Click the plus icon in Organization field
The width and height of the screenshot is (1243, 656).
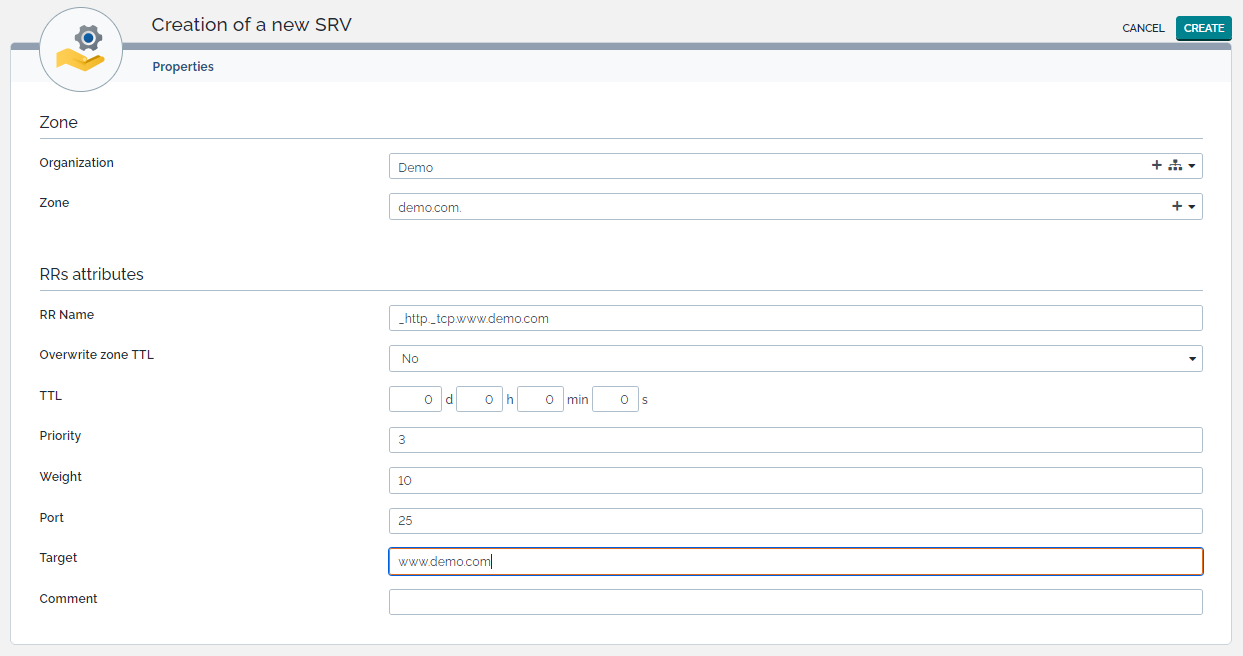tap(1157, 166)
